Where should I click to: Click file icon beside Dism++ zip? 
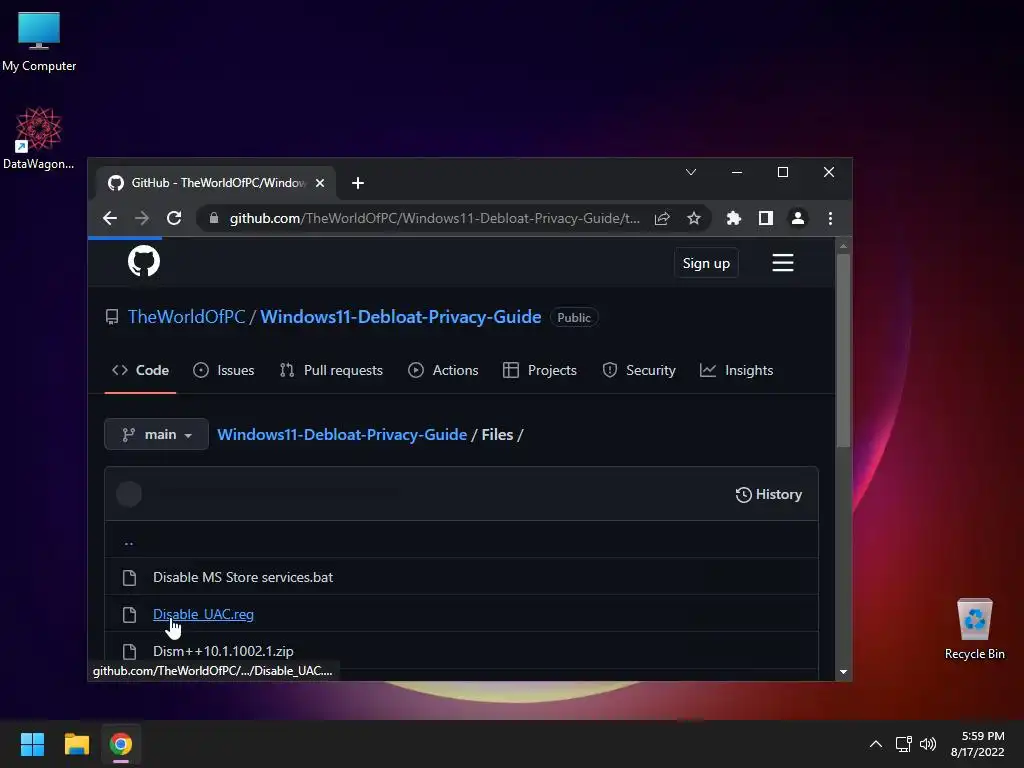coord(129,651)
